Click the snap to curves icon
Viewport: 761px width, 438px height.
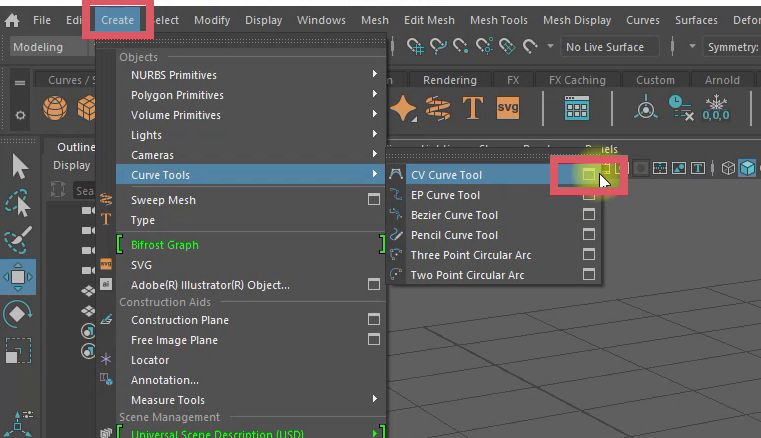(438, 47)
